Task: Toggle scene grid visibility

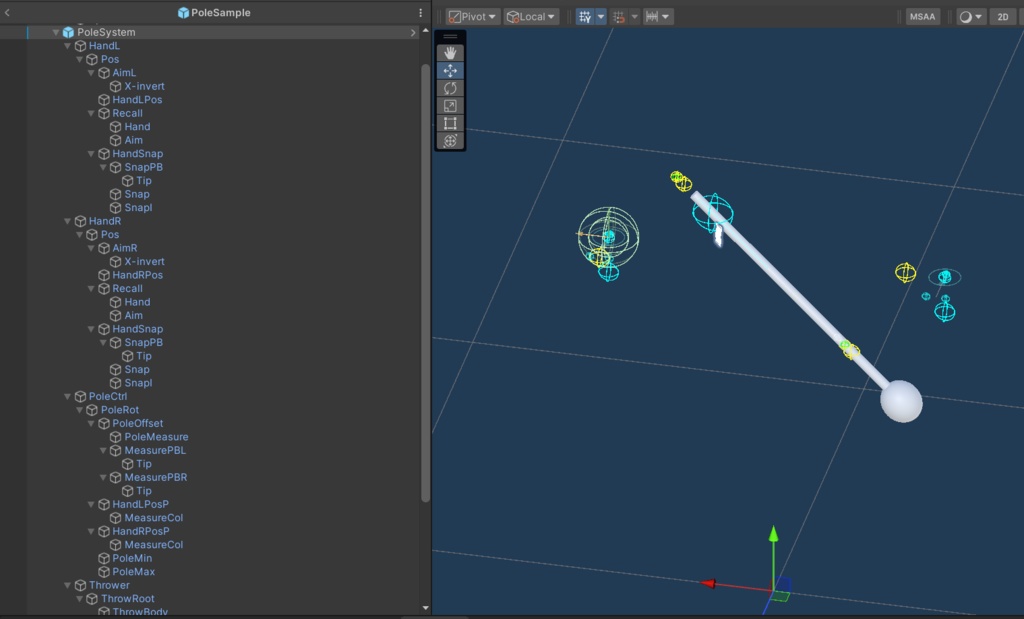Action: [x=585, y=16]
